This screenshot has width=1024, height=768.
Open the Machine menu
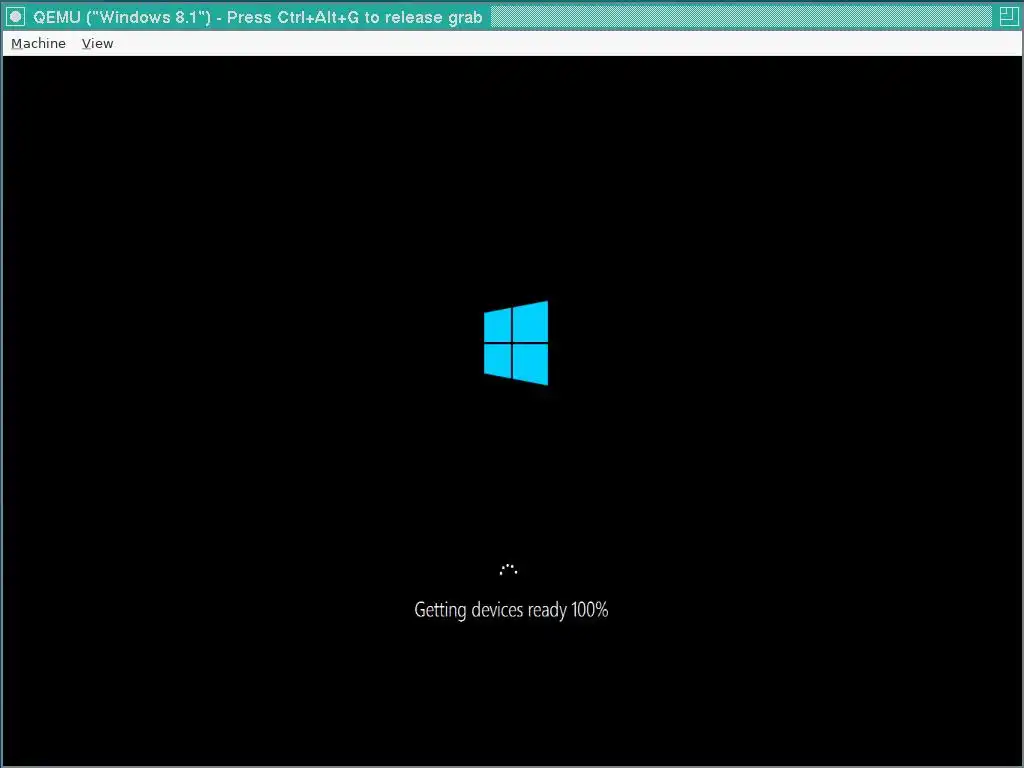[39, 44]
